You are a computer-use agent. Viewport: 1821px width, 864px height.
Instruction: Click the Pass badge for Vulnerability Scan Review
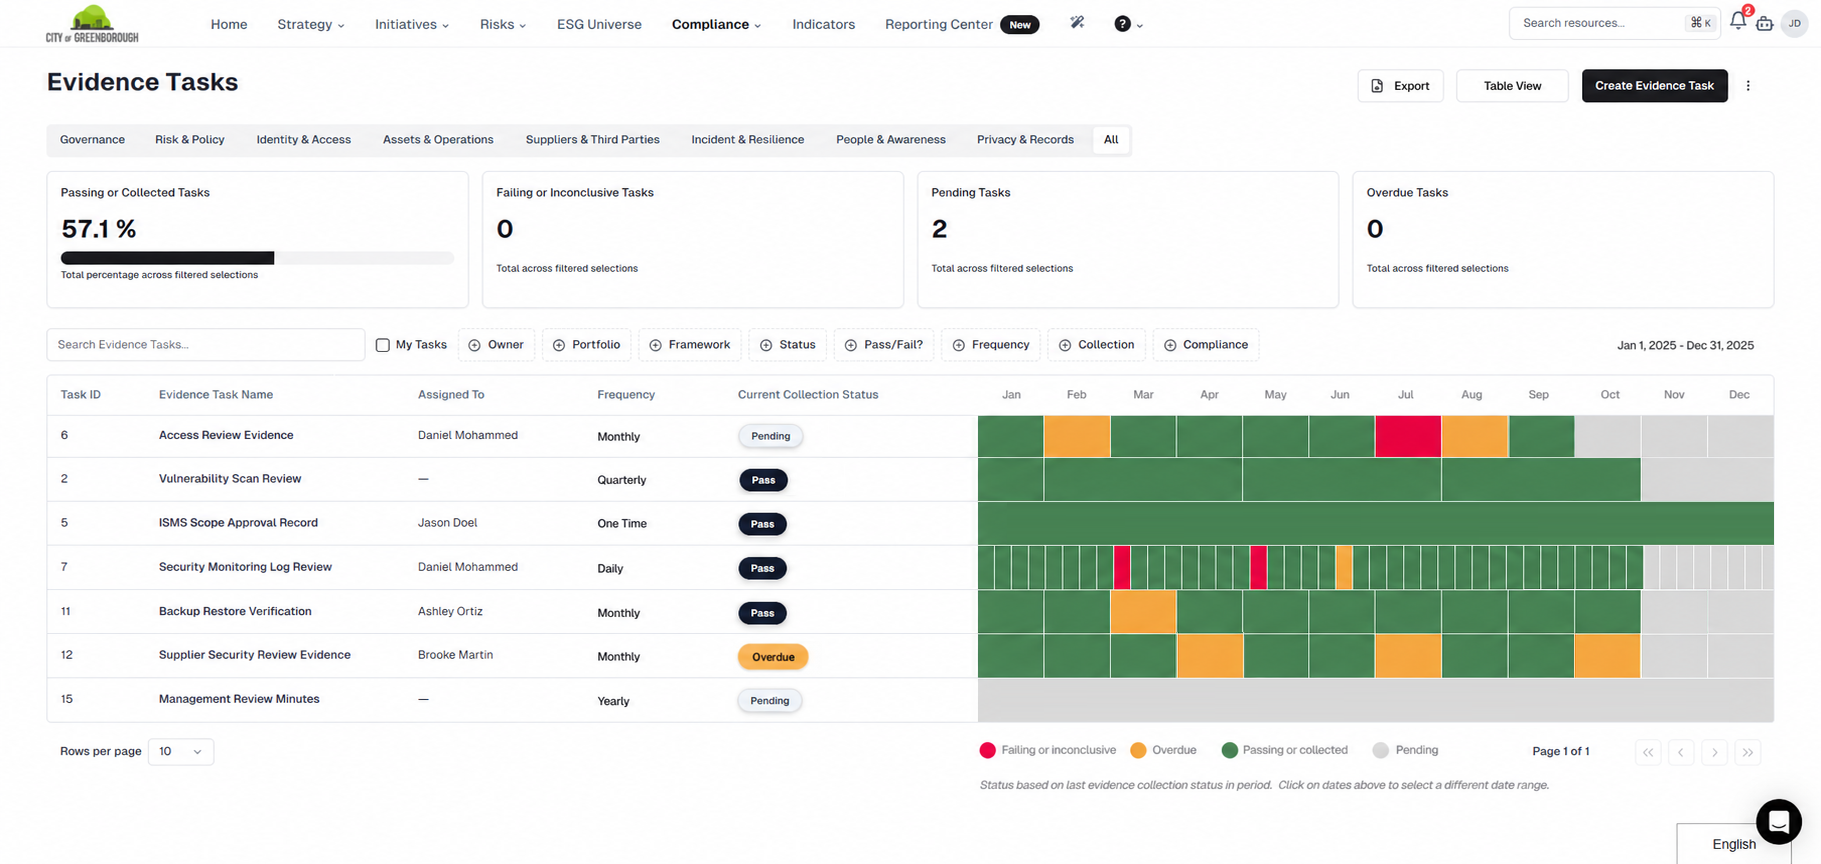pos(763,480)
